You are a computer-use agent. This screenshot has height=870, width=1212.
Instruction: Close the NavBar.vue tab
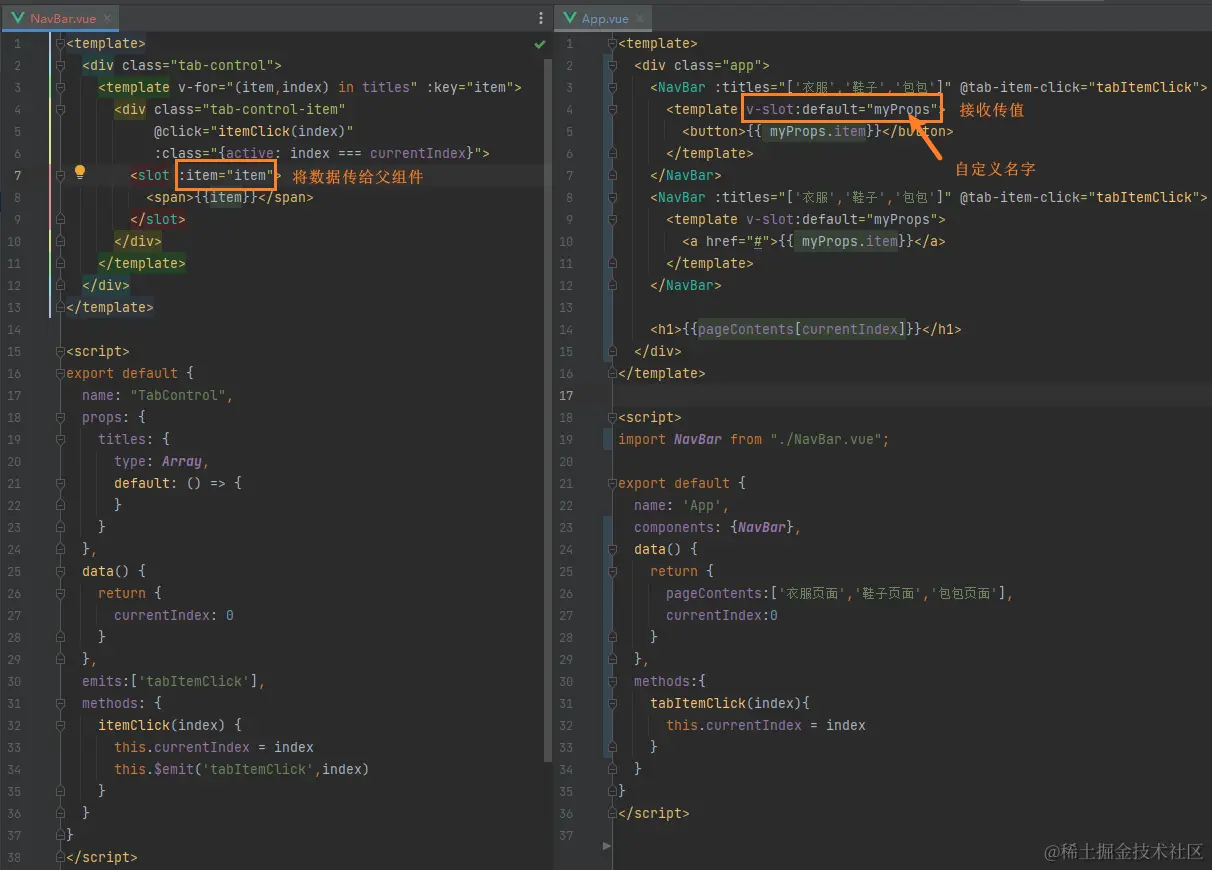tap(107, 19)
